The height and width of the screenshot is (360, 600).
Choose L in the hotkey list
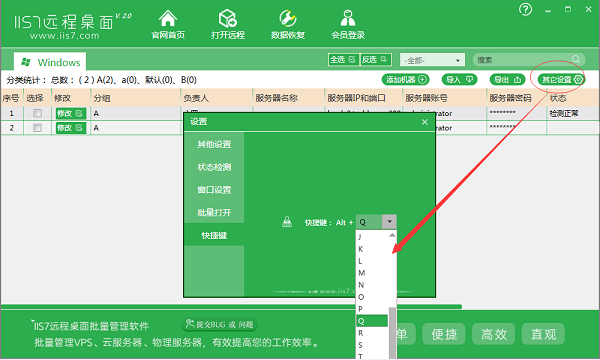pos(372,261)
